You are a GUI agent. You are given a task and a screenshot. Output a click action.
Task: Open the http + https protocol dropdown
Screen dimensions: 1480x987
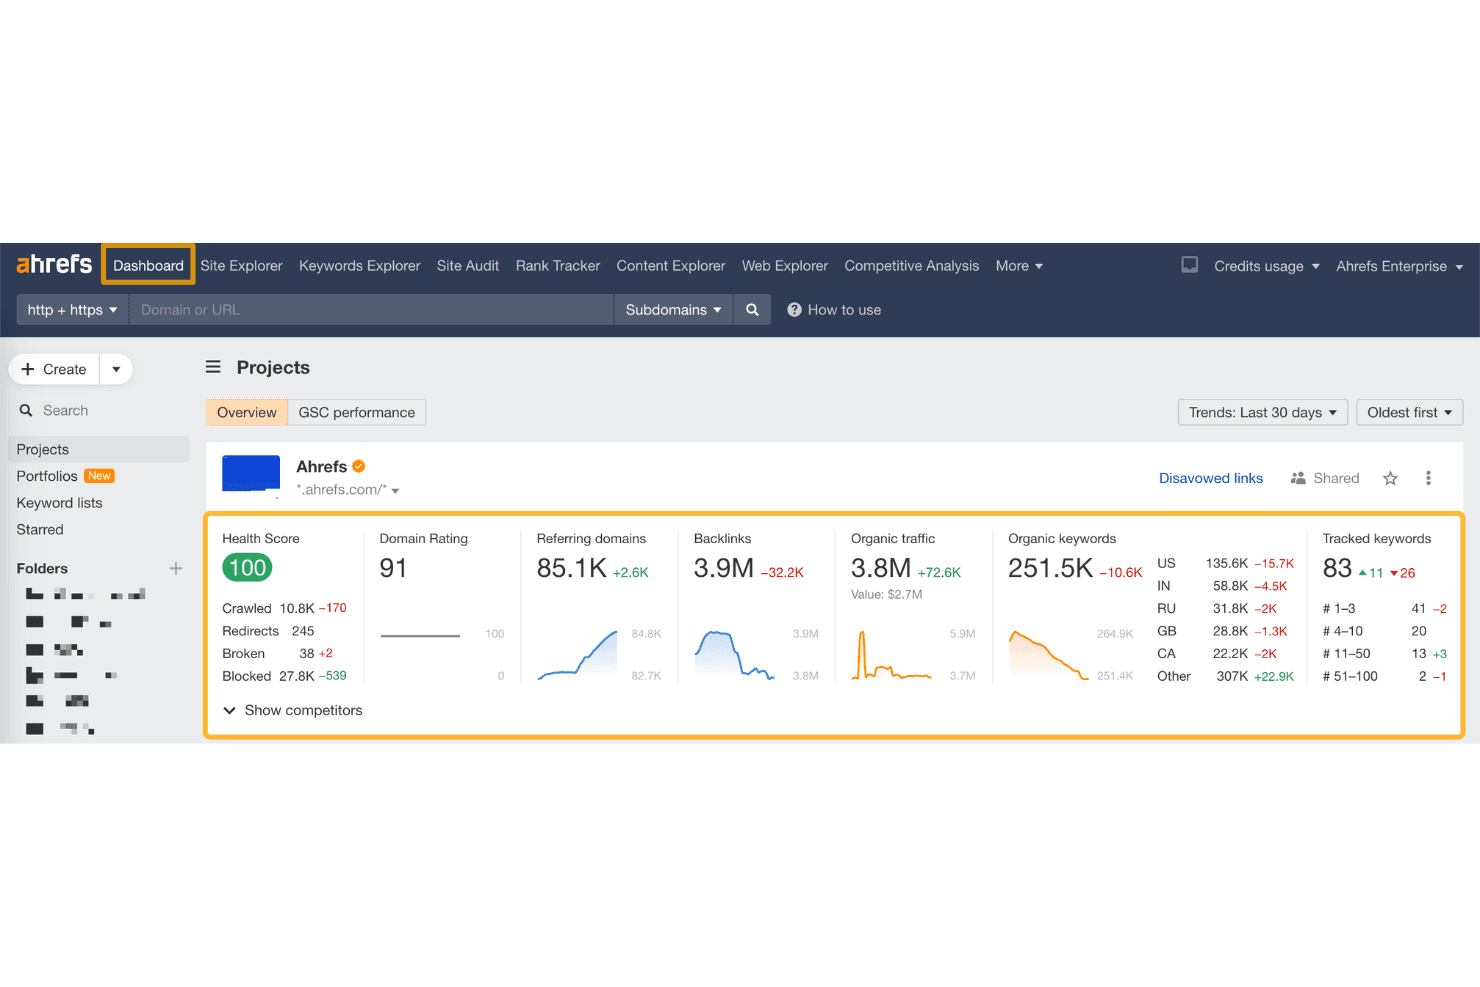tap(72, 310)
